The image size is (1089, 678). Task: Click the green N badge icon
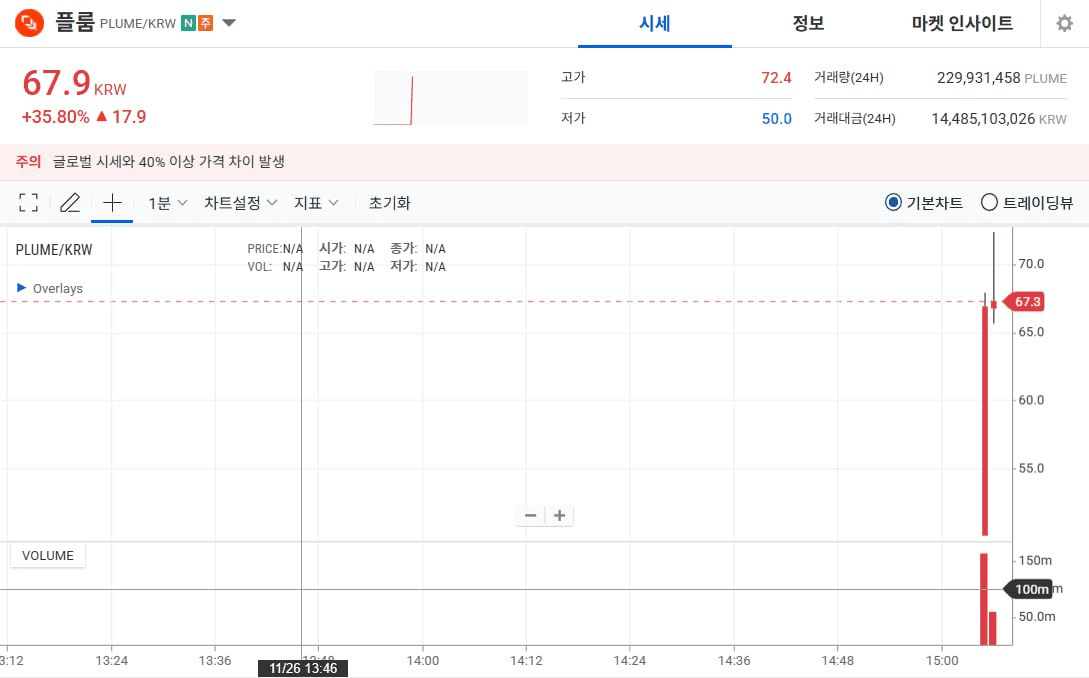coord(187,23)
